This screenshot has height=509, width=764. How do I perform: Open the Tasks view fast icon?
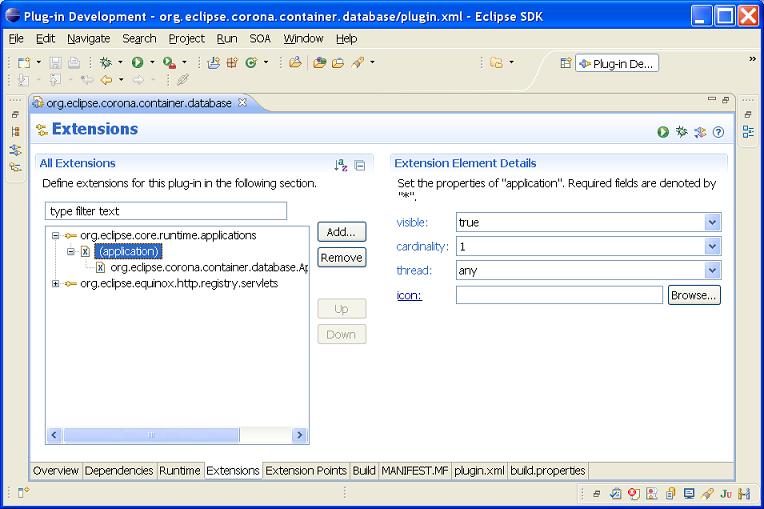click(x=615, y=494)
